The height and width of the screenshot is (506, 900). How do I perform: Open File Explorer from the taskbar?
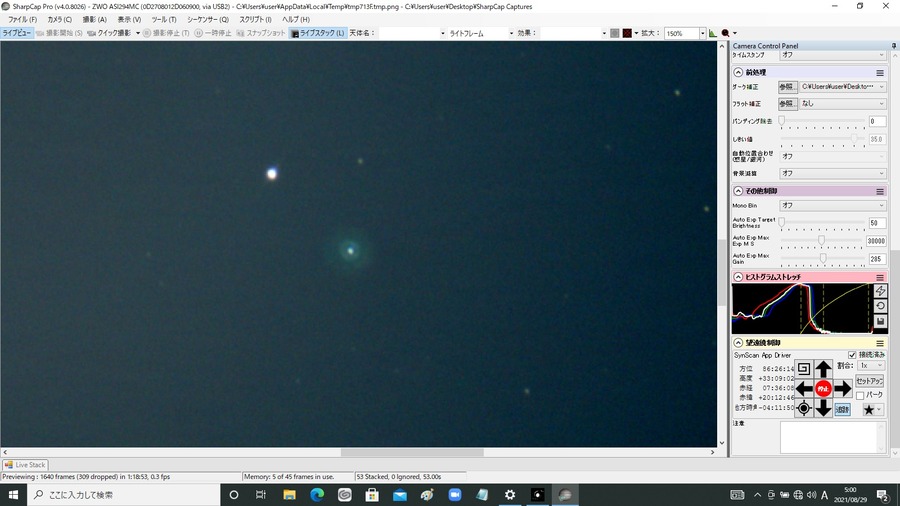tap(289, 495)
